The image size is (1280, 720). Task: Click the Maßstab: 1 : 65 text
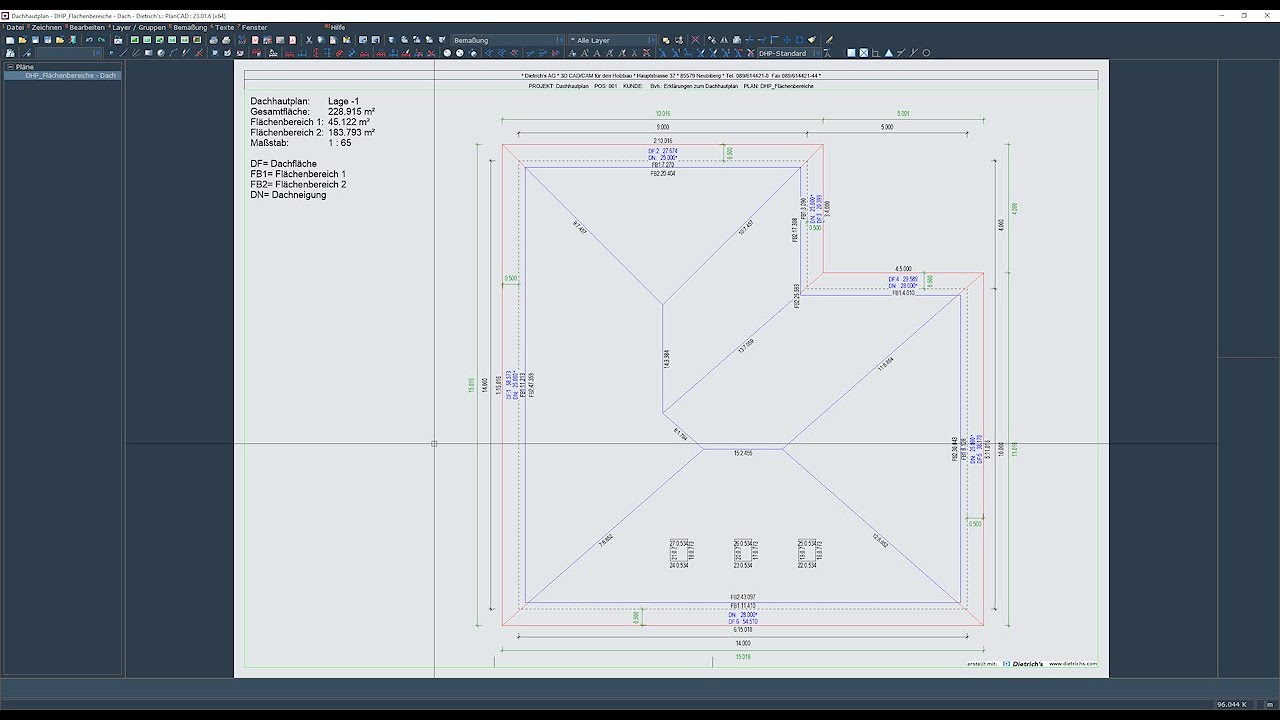tap(301, 143)
